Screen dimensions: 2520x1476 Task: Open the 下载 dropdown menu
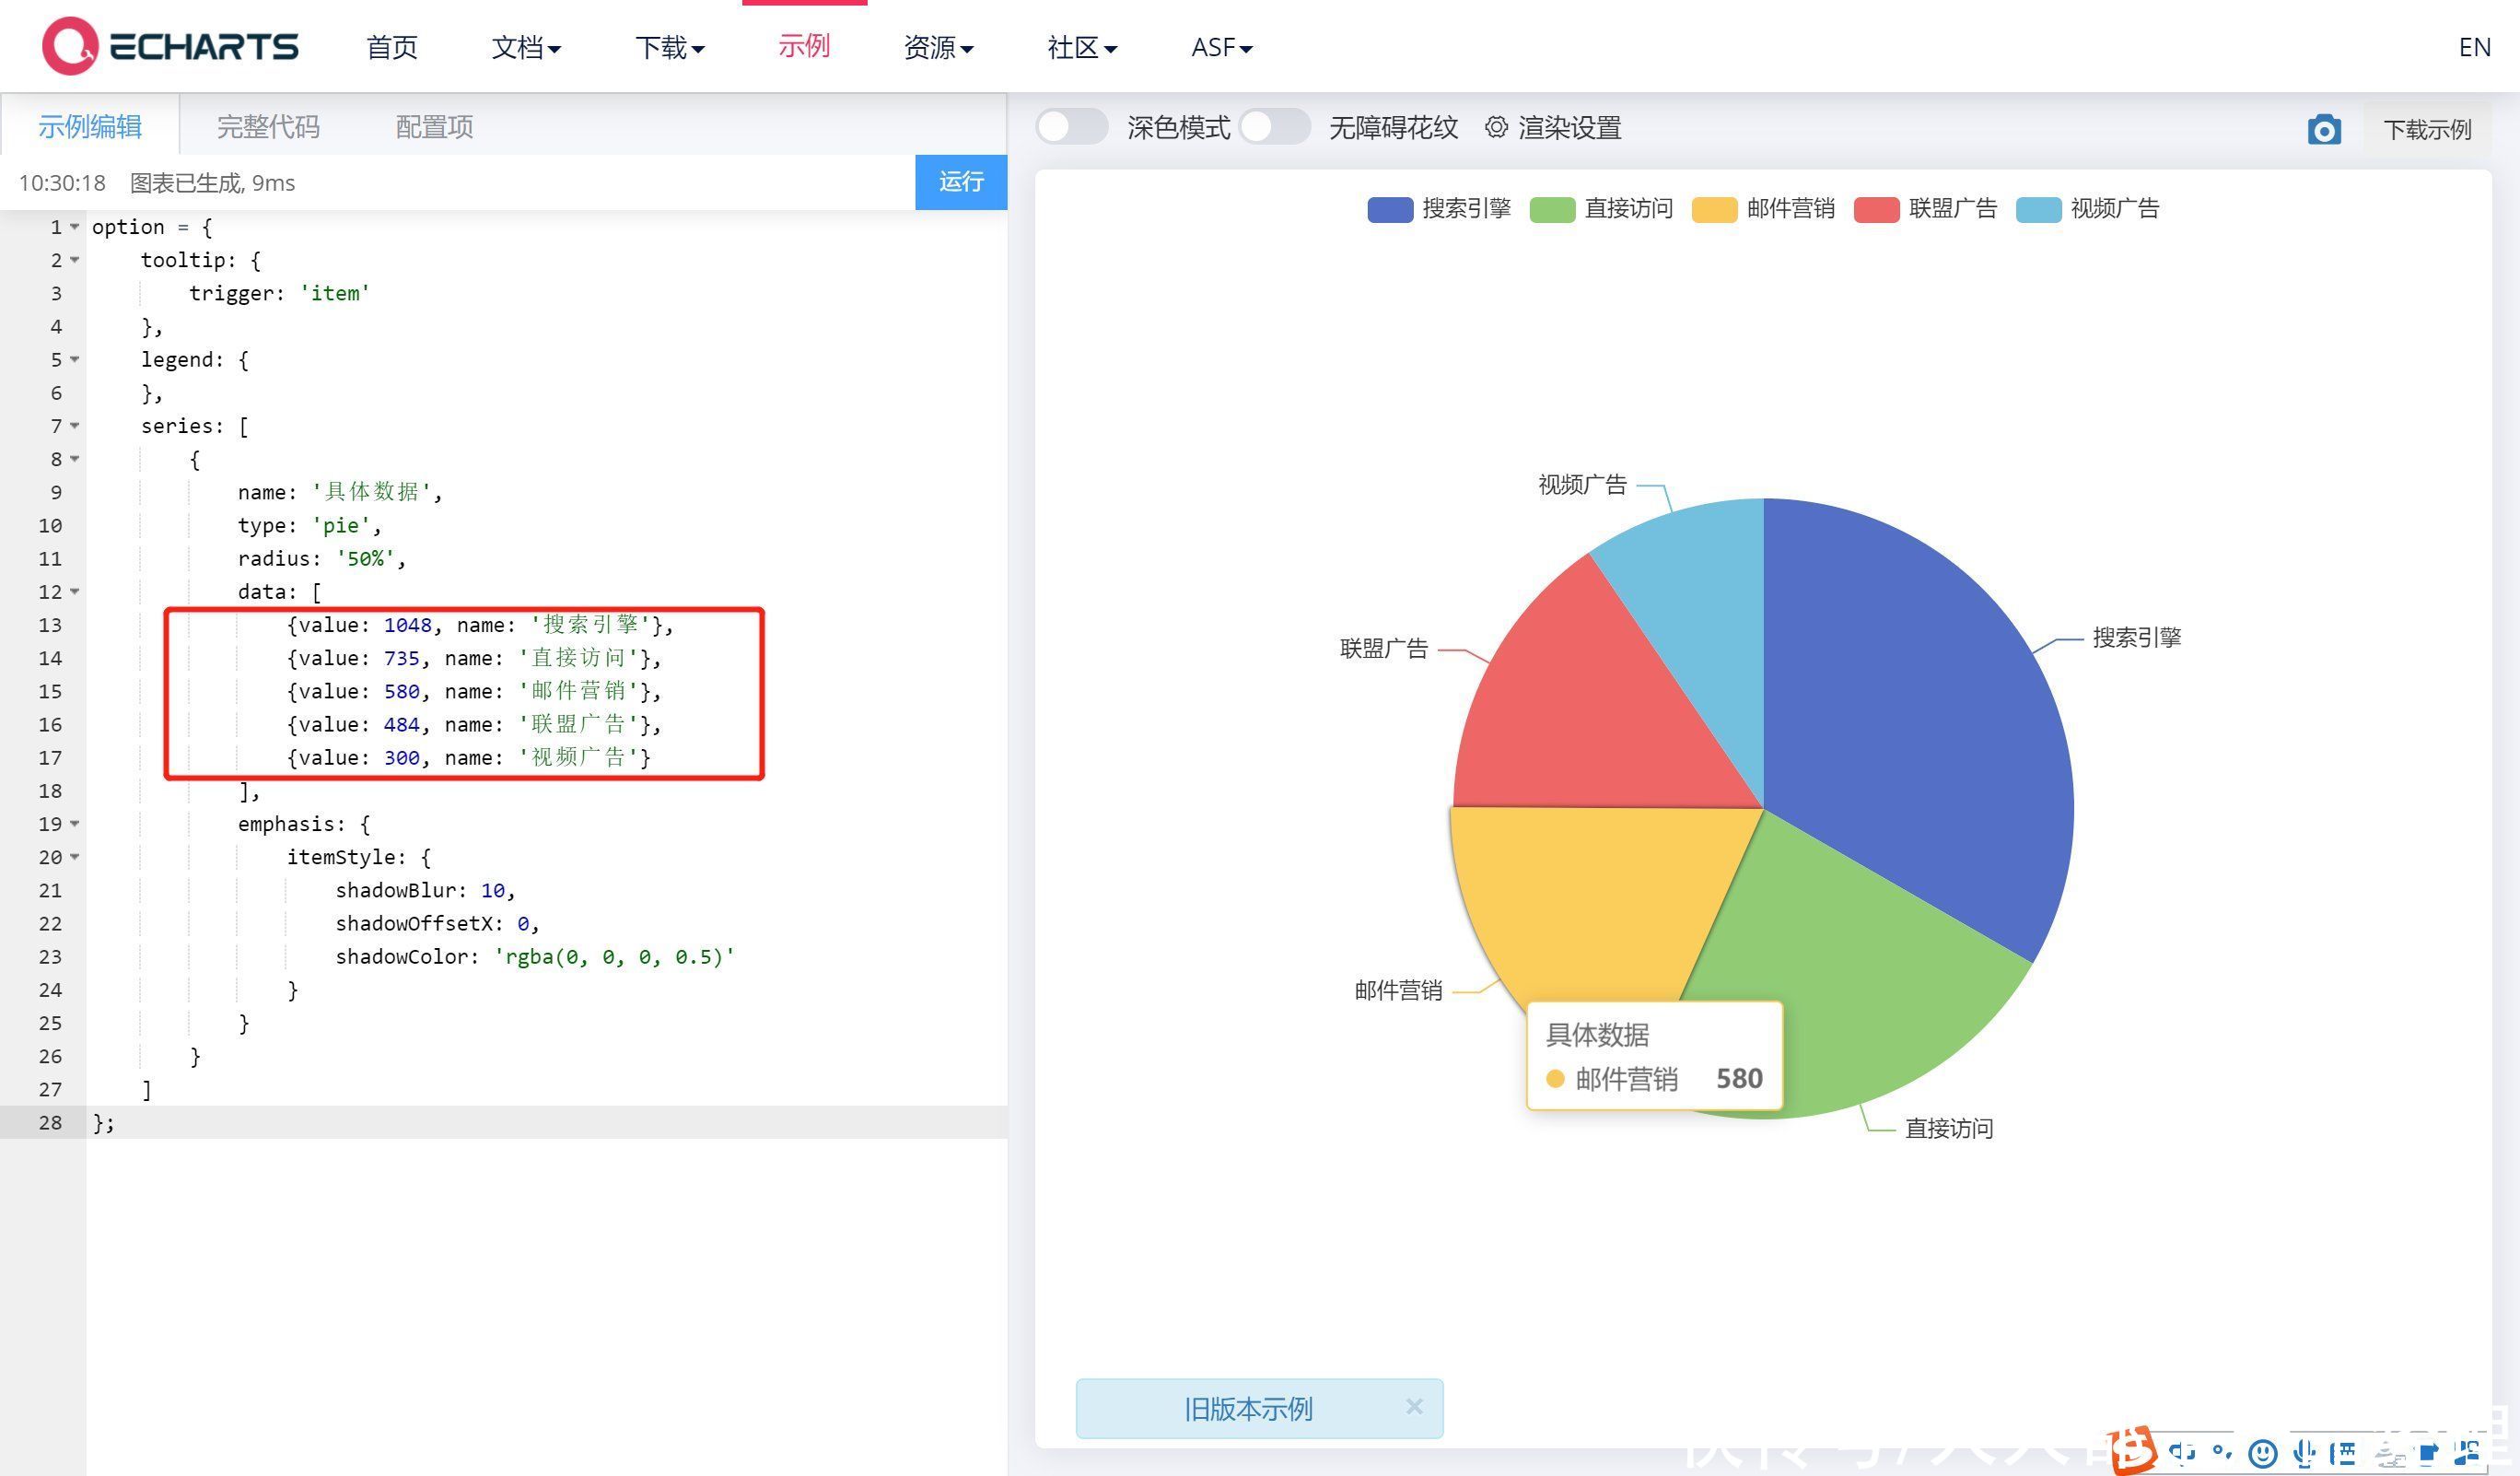tap(670, 47)
